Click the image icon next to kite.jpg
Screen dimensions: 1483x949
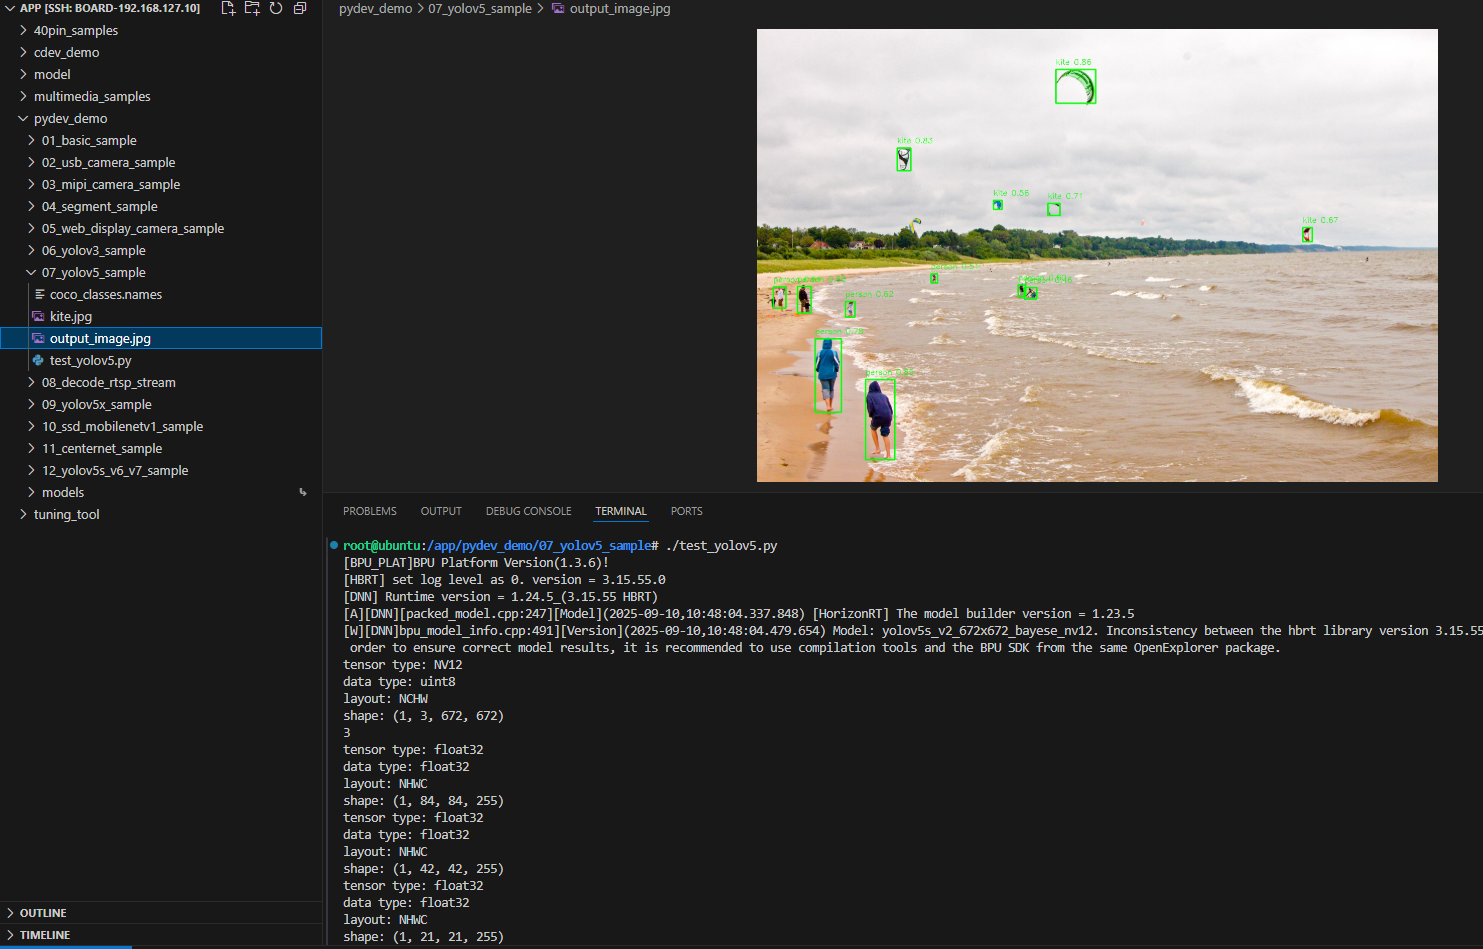pyautogui.click(x=38, y=316)
